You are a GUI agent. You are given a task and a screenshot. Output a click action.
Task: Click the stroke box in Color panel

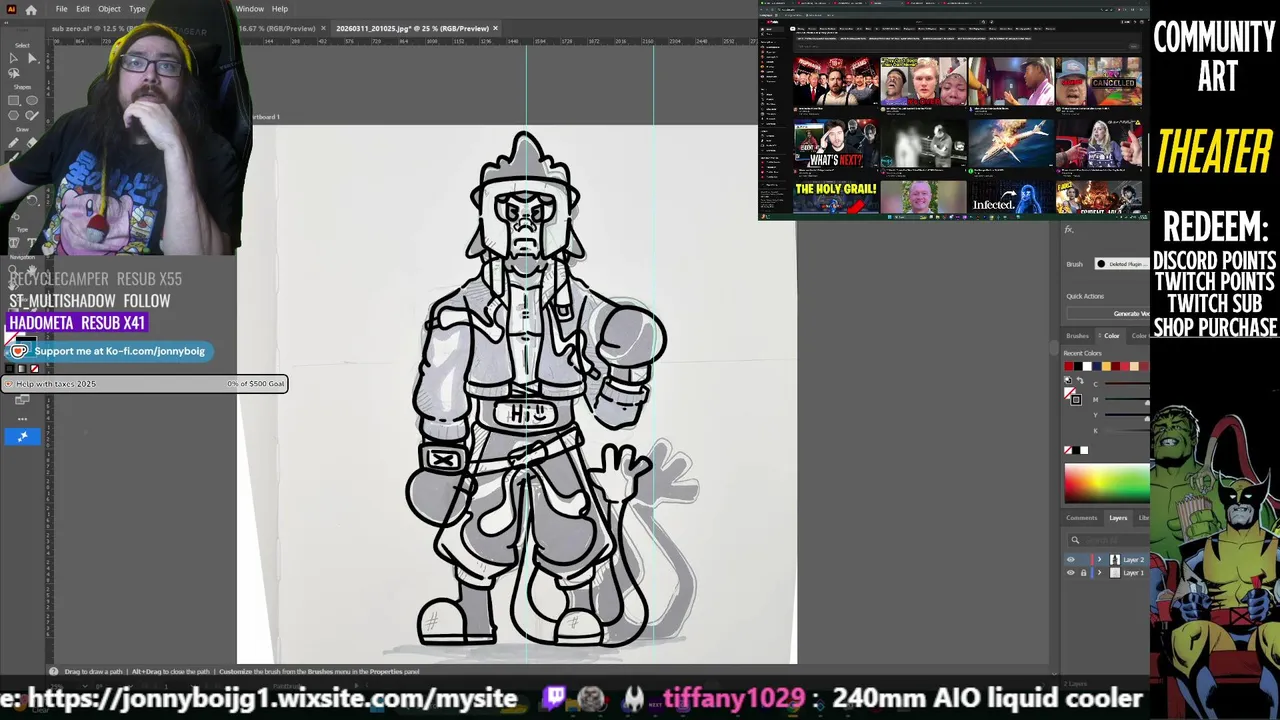(1076, 399)
